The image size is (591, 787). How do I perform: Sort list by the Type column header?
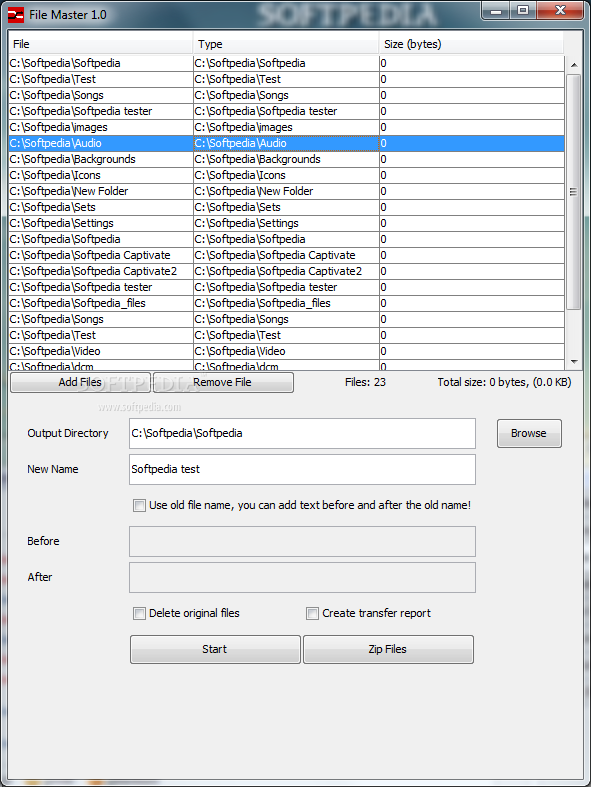click(x=286, y=44)
